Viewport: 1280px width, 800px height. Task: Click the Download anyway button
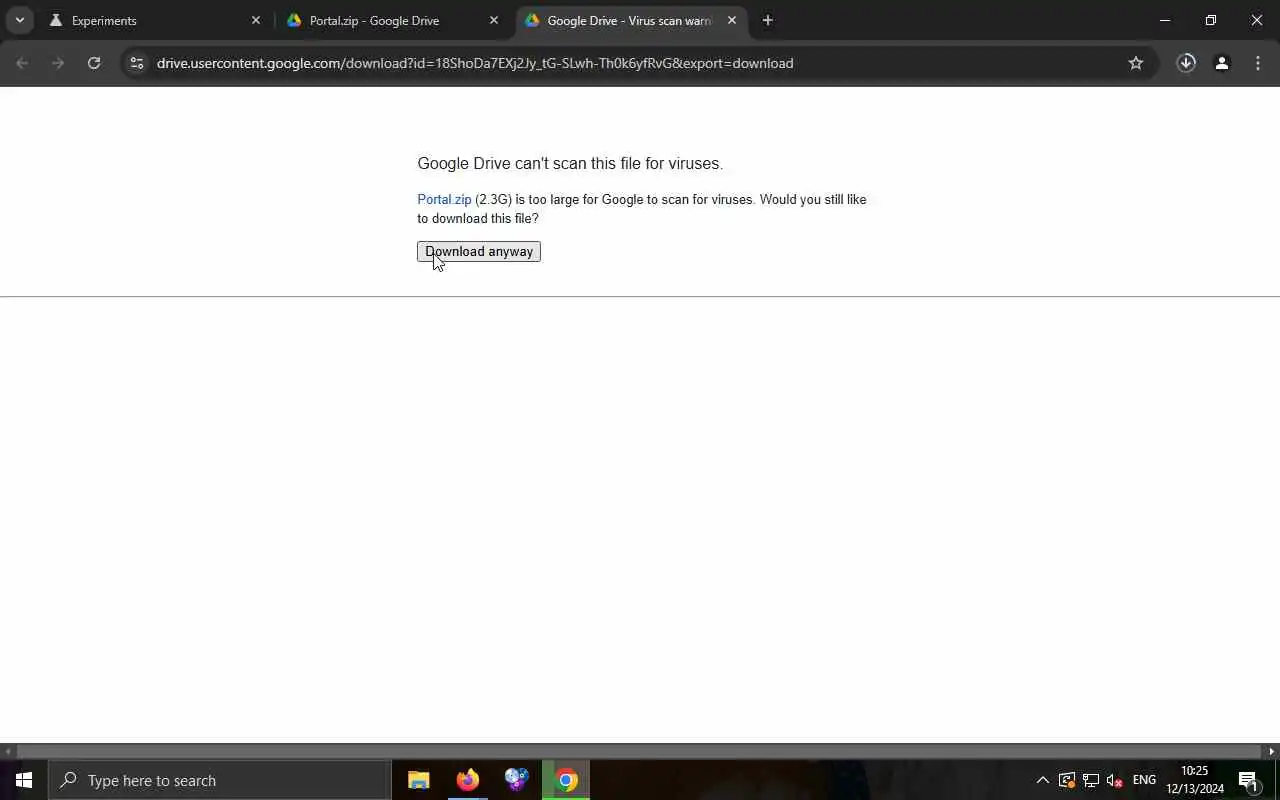(x=478, y=251)
